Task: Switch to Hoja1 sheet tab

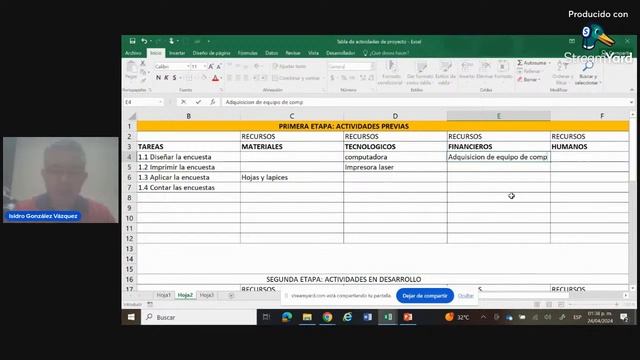Action: point(164,295)
